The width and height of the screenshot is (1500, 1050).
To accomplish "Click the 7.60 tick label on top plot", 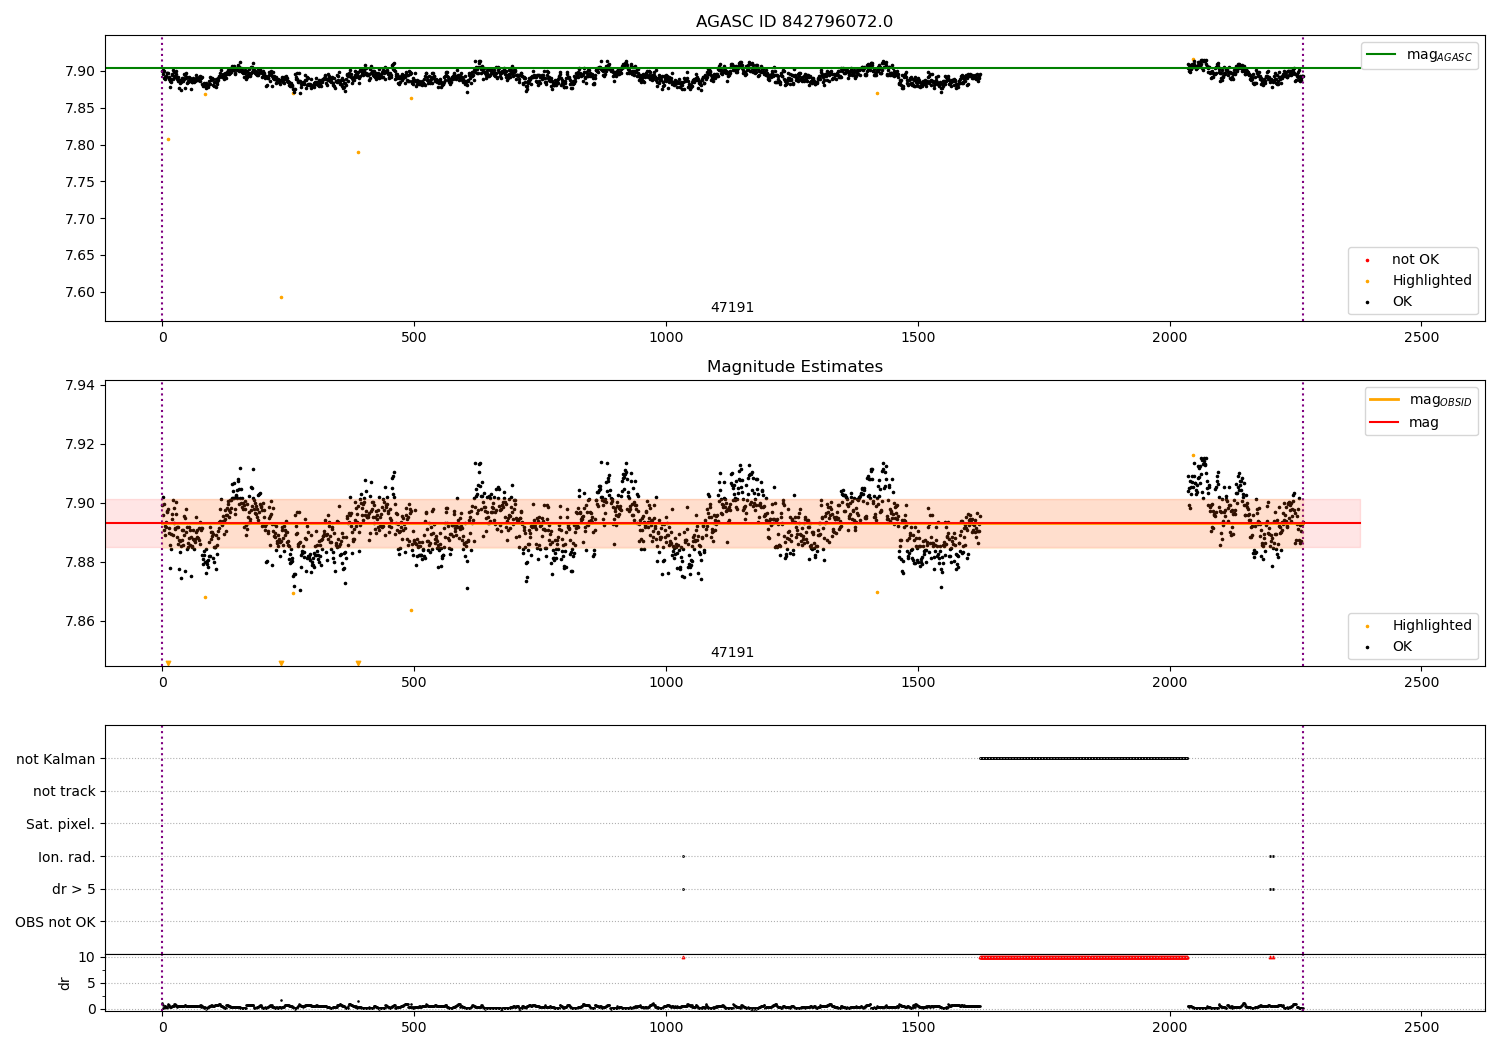I will point(78,293).
